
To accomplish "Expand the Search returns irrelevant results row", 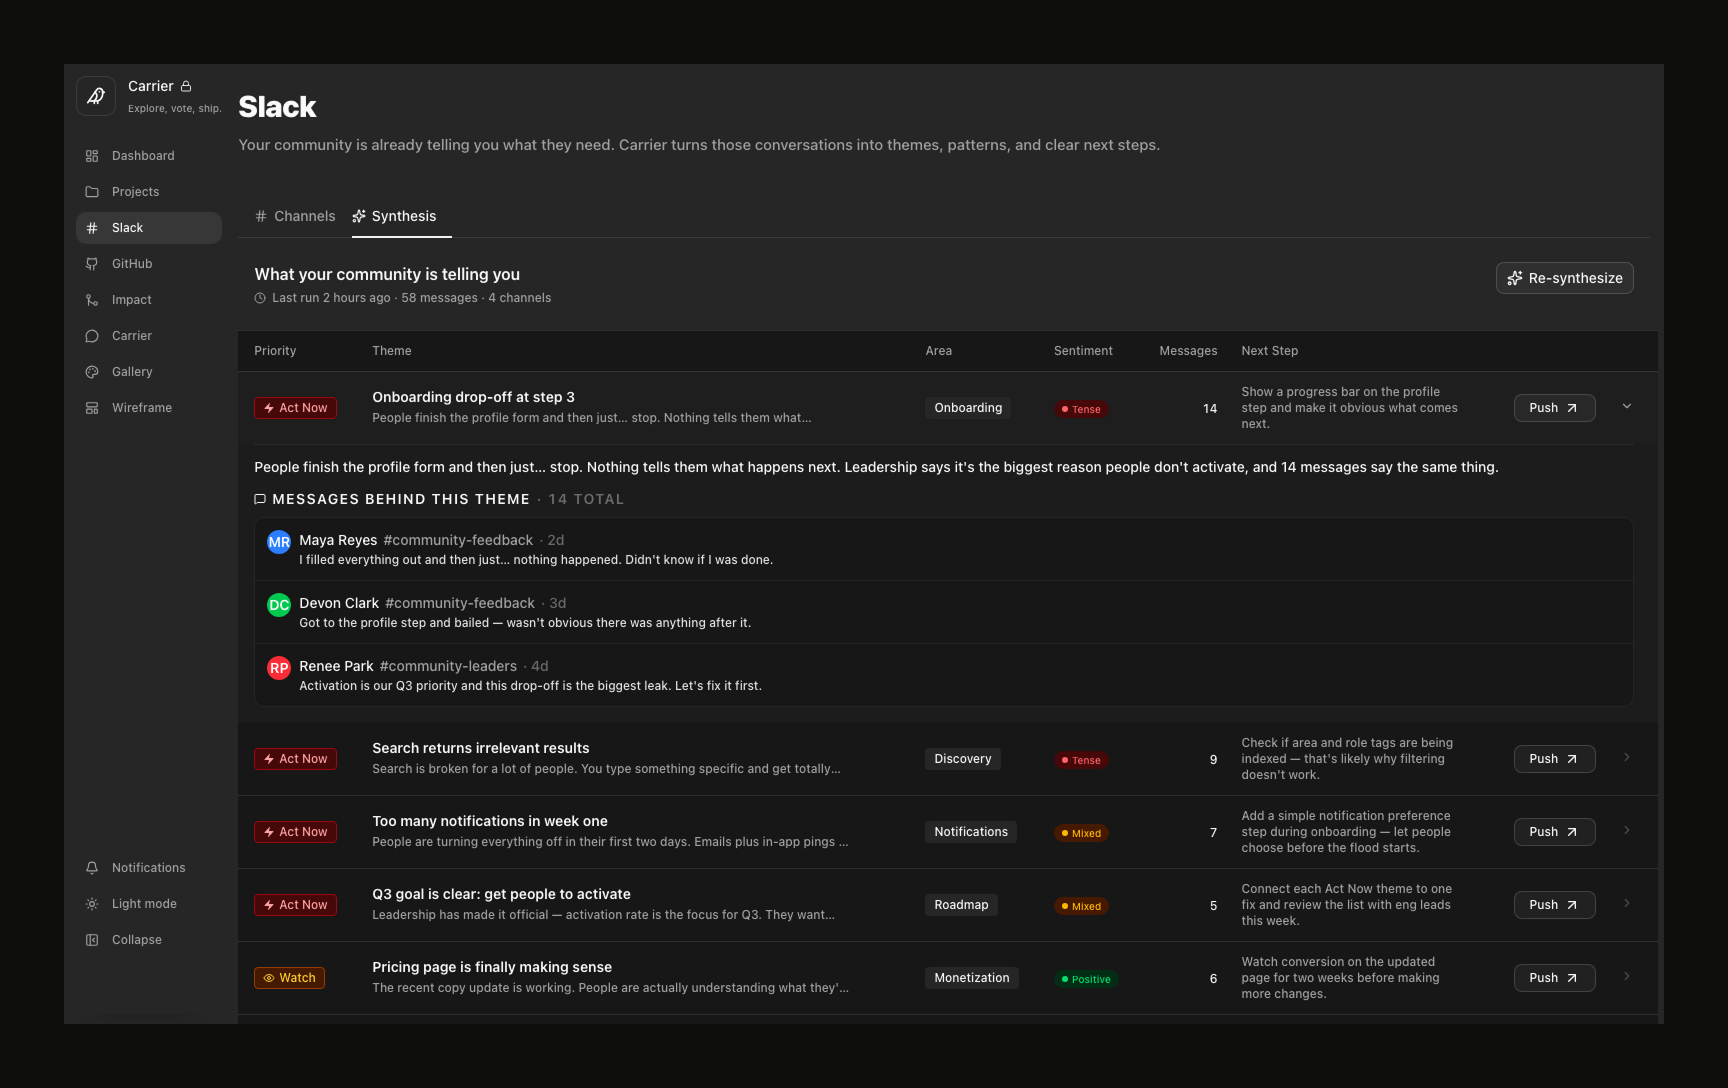I will click(x=1627, y=757).
